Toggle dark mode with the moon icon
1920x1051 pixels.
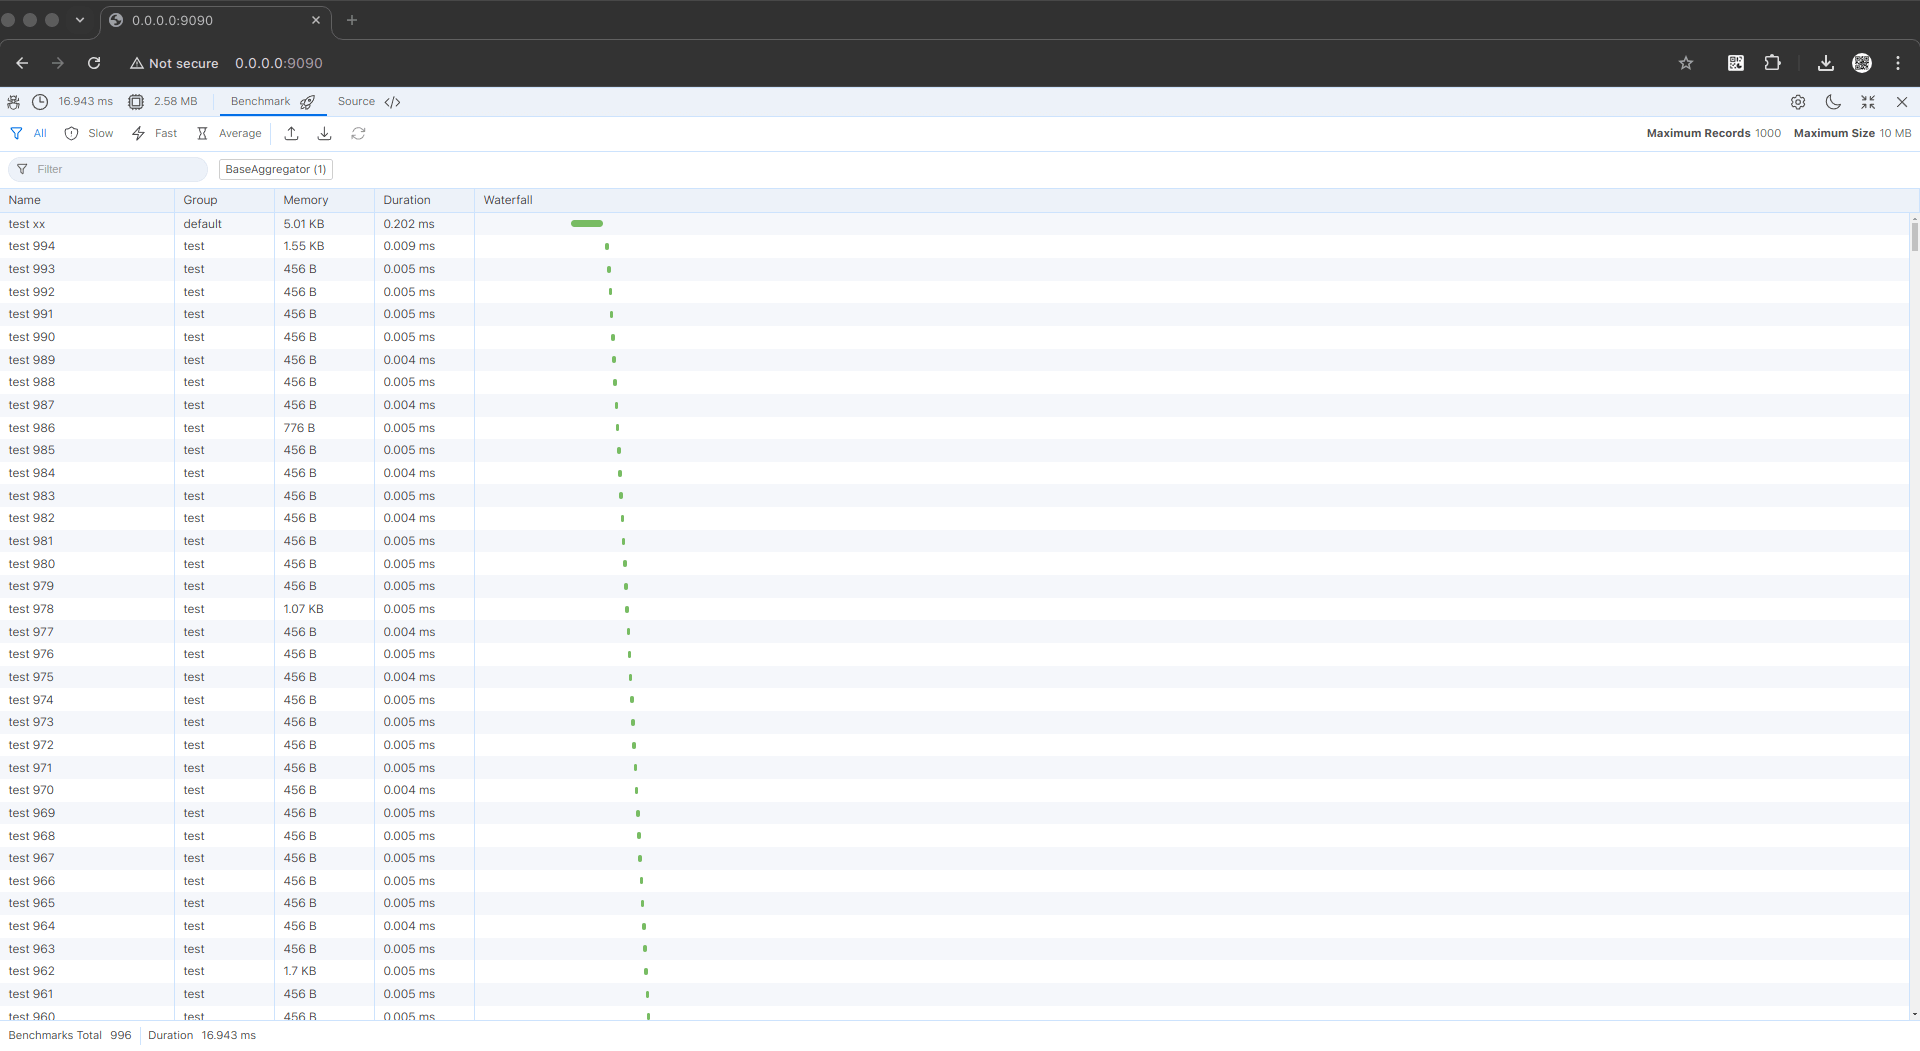[1833, 102]
